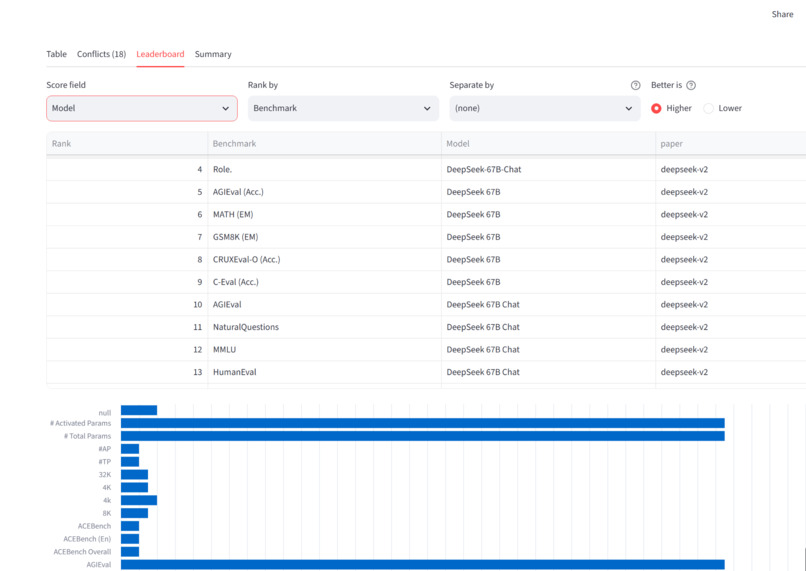Open the Rank by dropdown showing Benchmark
This screenshot has height=571, width=806.
[343, 108]
